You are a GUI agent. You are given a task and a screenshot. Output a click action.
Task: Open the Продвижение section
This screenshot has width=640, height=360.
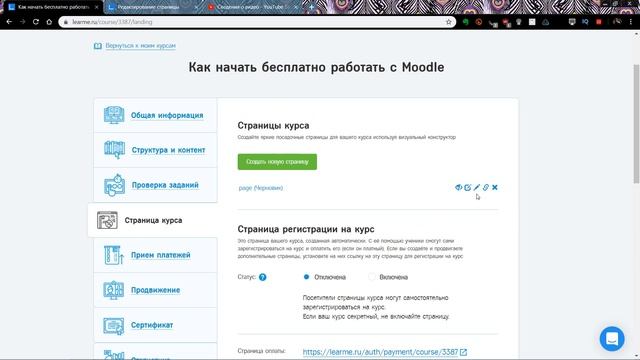[x=155, y=290]
